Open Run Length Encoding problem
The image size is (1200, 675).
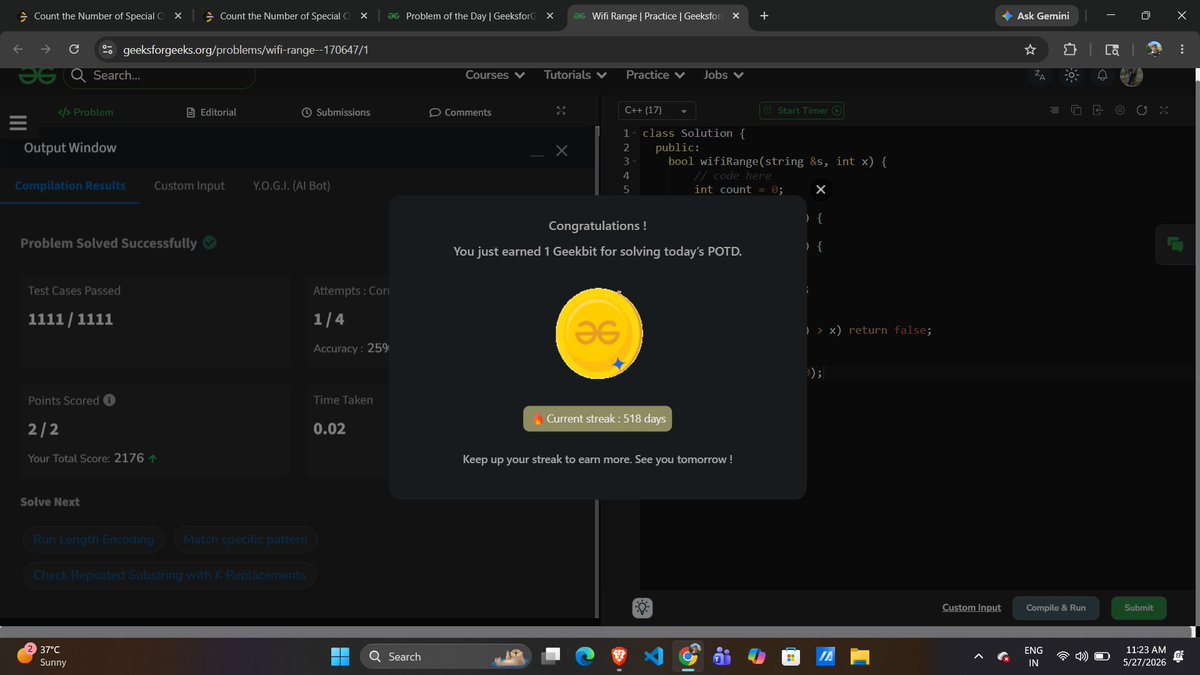pos(94,540)
